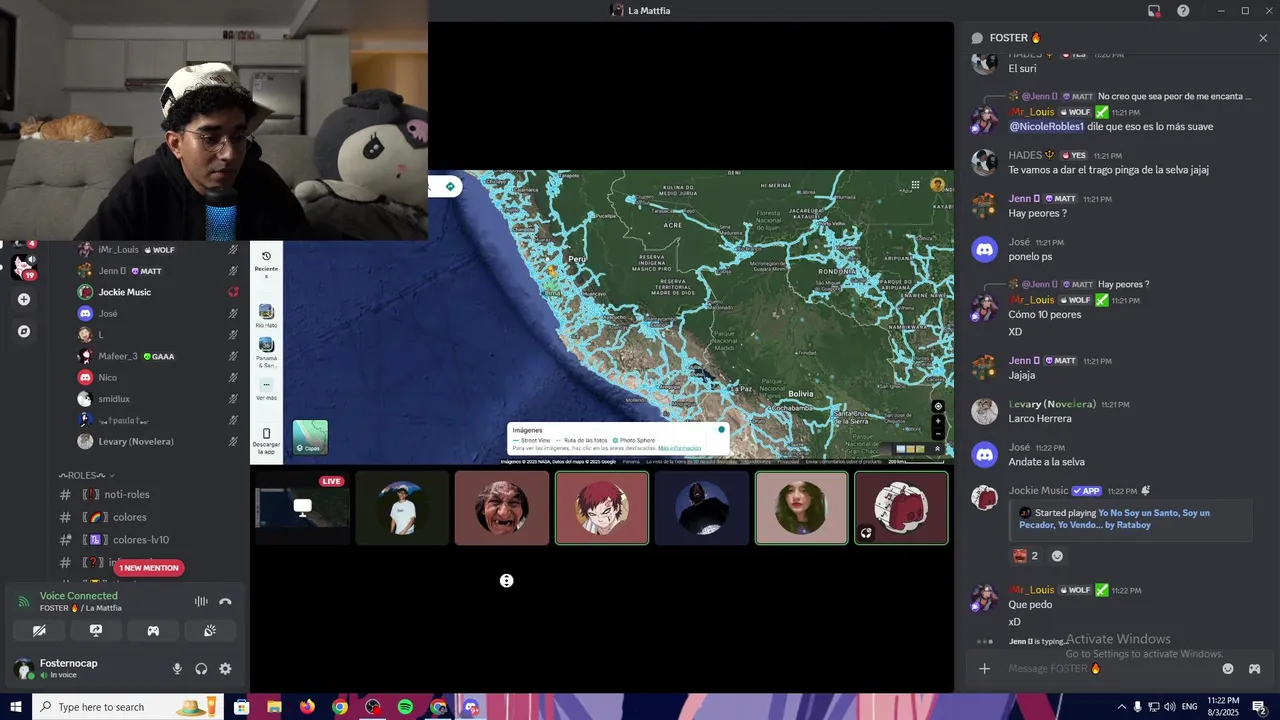The image size is (1280, 720).
Task: Deafen with the headphones icon
Action: point(201,669)
